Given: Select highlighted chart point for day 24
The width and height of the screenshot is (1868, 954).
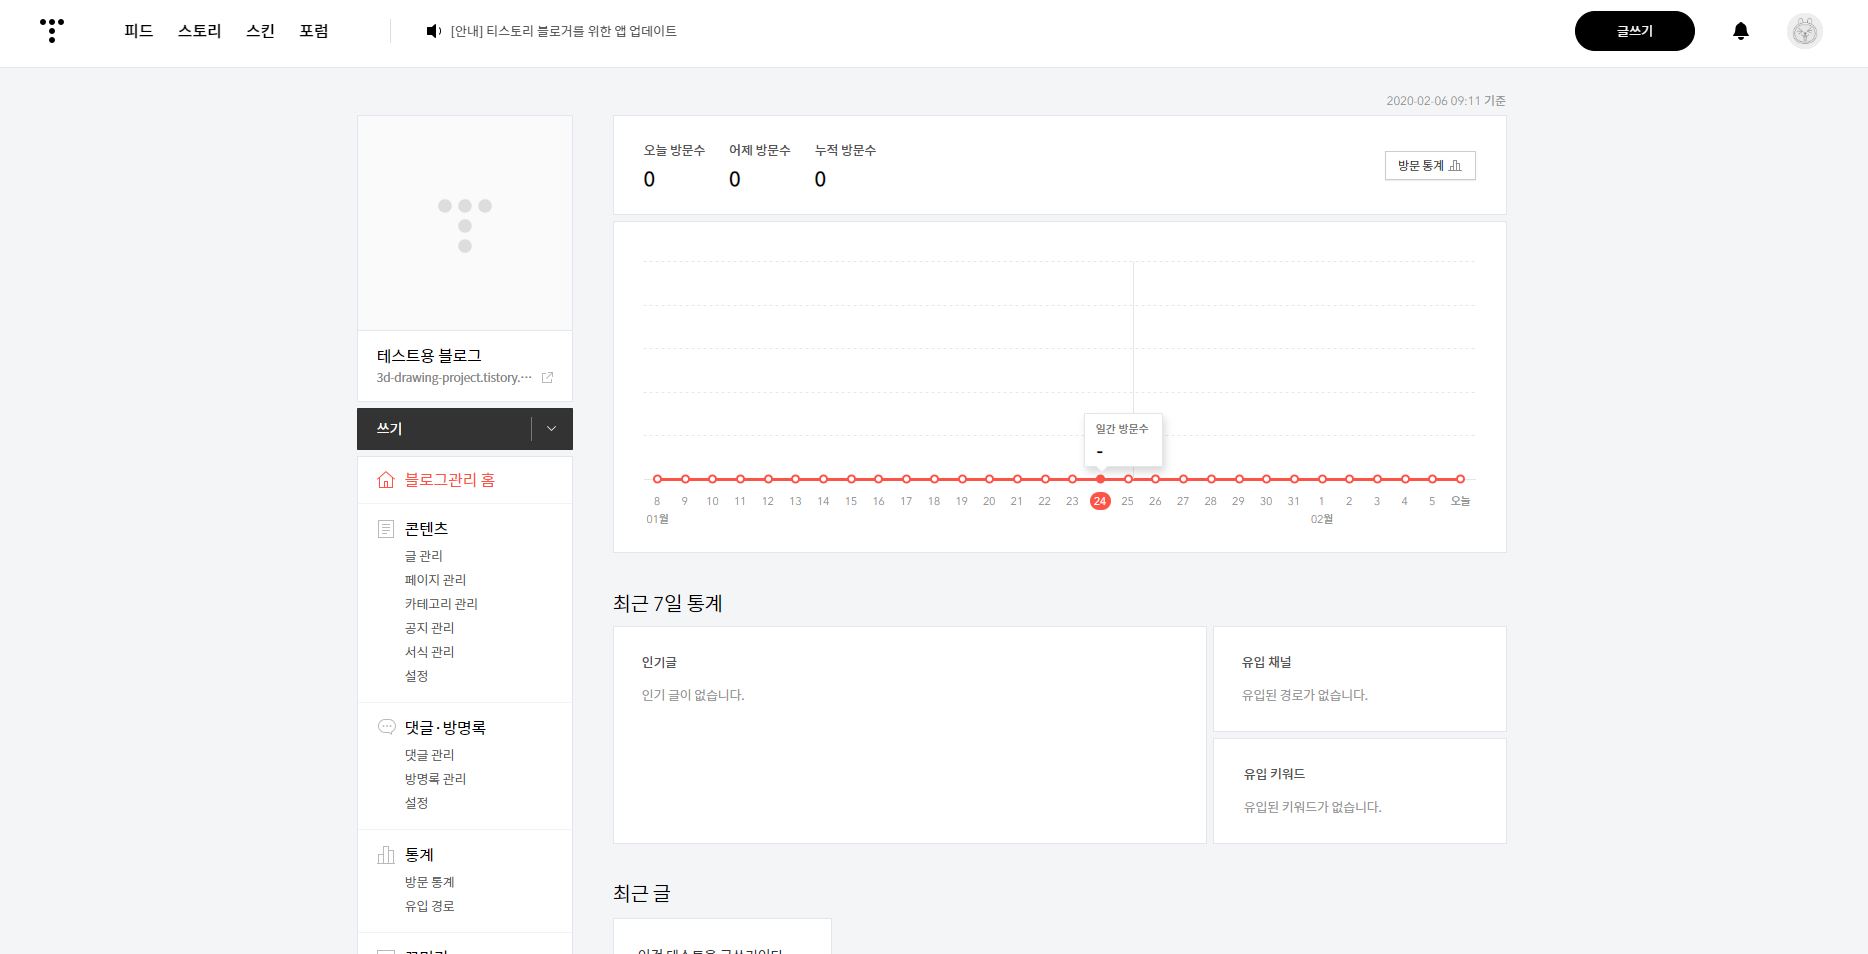Looking at the screenshot, I should [x=1100, y=479].
